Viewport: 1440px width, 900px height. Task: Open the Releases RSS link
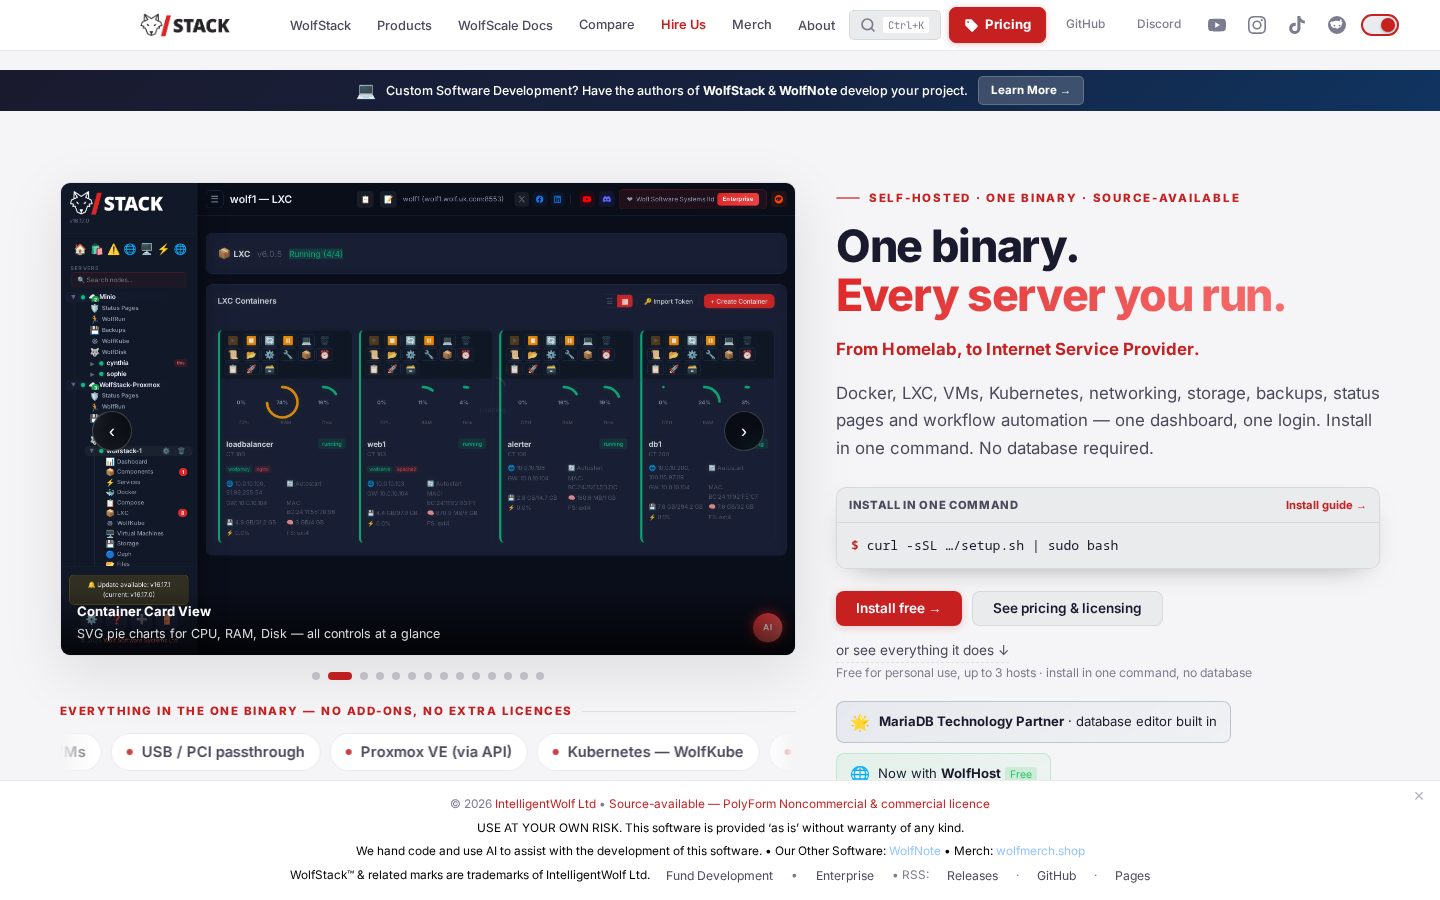click(972, 876)
